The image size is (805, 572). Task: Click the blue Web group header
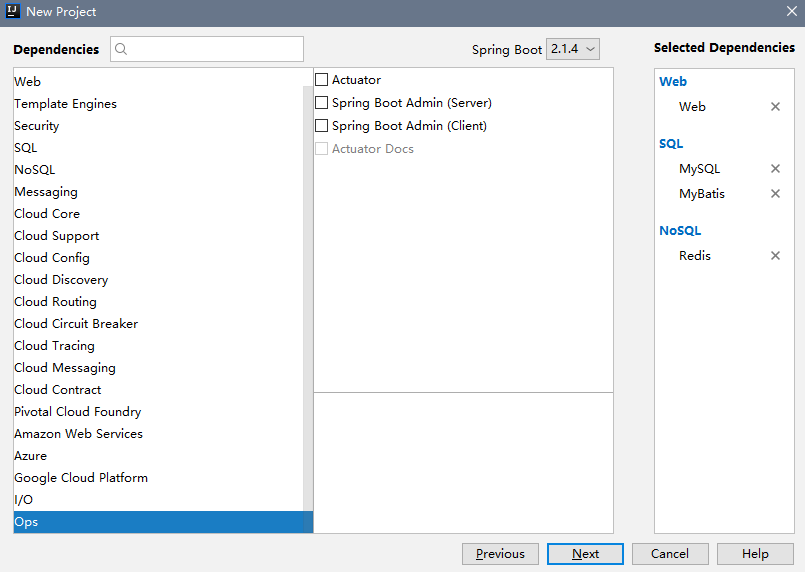pos(673,82)
